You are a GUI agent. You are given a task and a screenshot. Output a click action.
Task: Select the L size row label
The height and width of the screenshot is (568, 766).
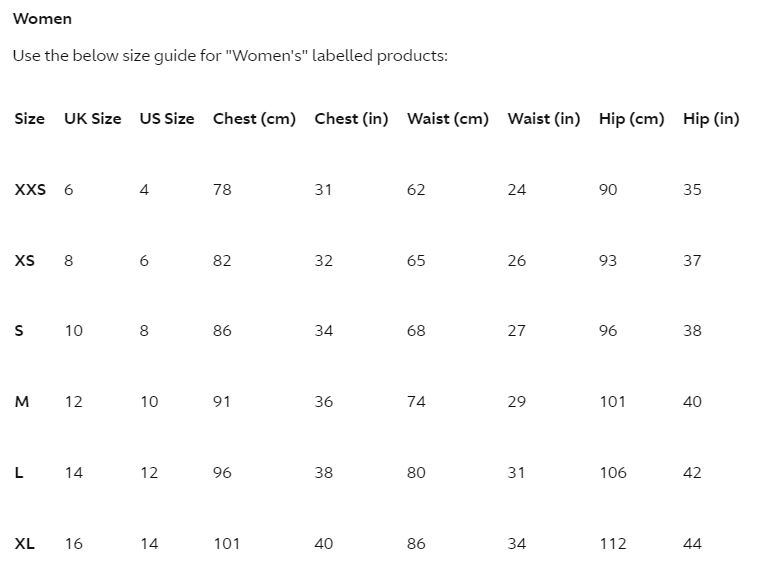(x=19, y=472)
